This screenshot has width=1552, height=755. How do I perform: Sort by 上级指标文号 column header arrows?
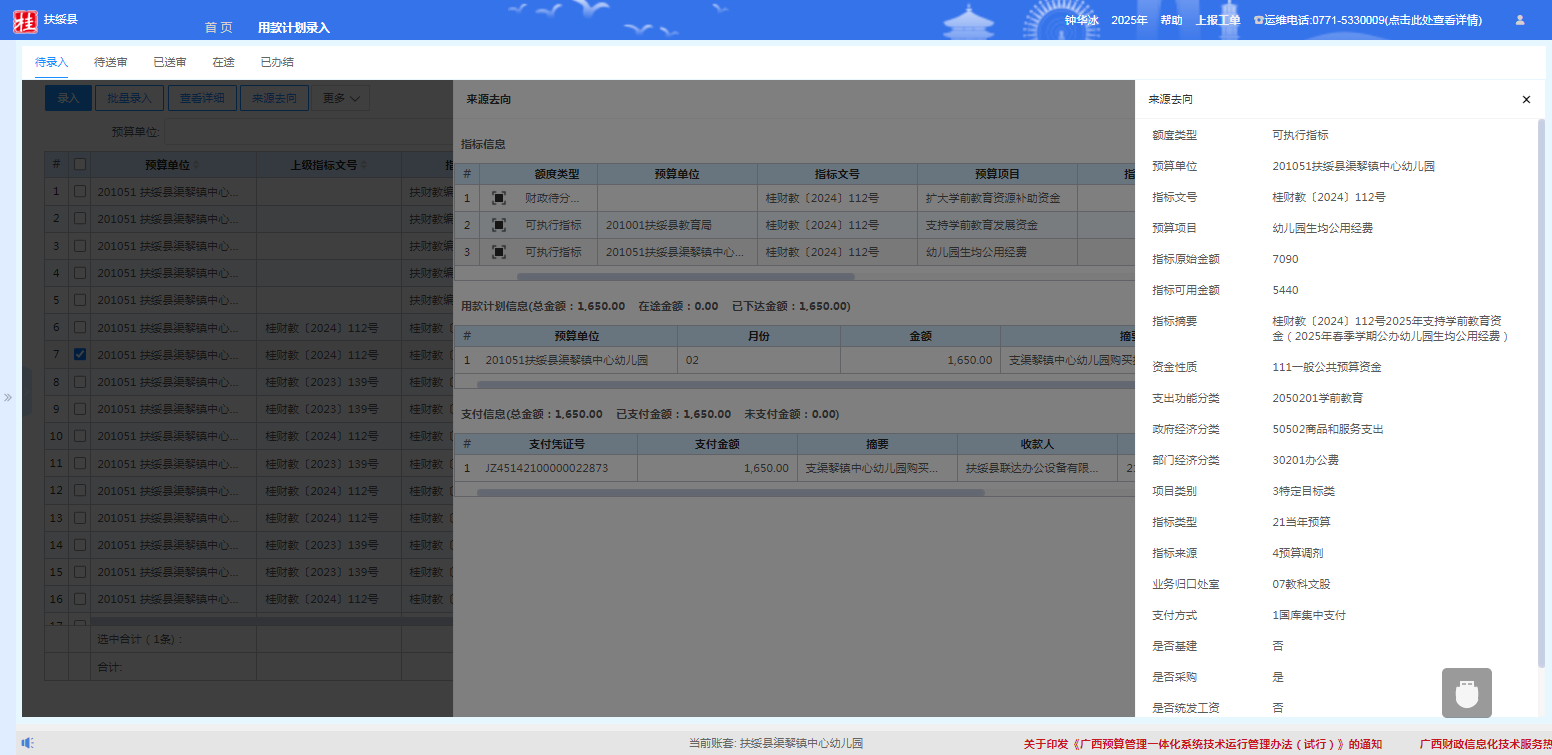pos(364,165)
